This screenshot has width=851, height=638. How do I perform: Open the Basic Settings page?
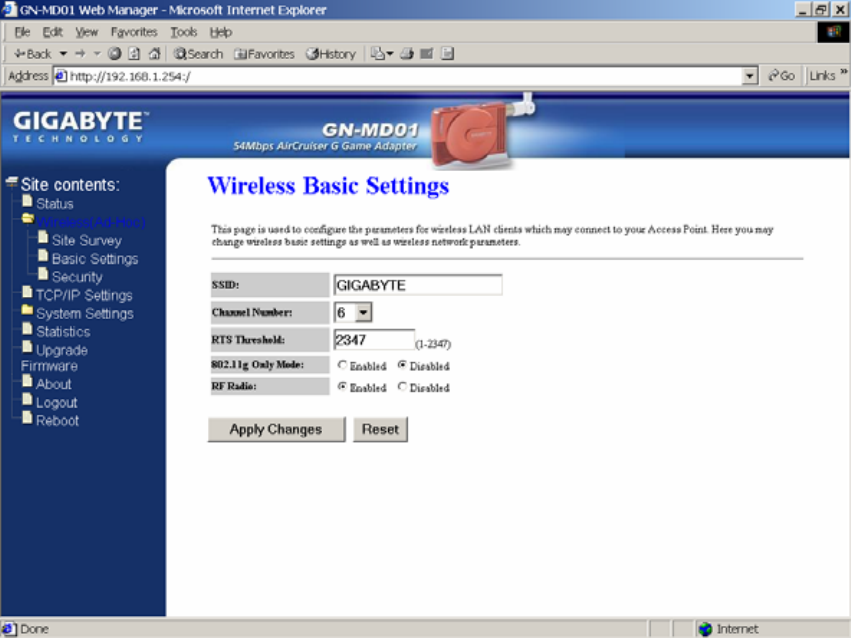[x=95, y=259]
